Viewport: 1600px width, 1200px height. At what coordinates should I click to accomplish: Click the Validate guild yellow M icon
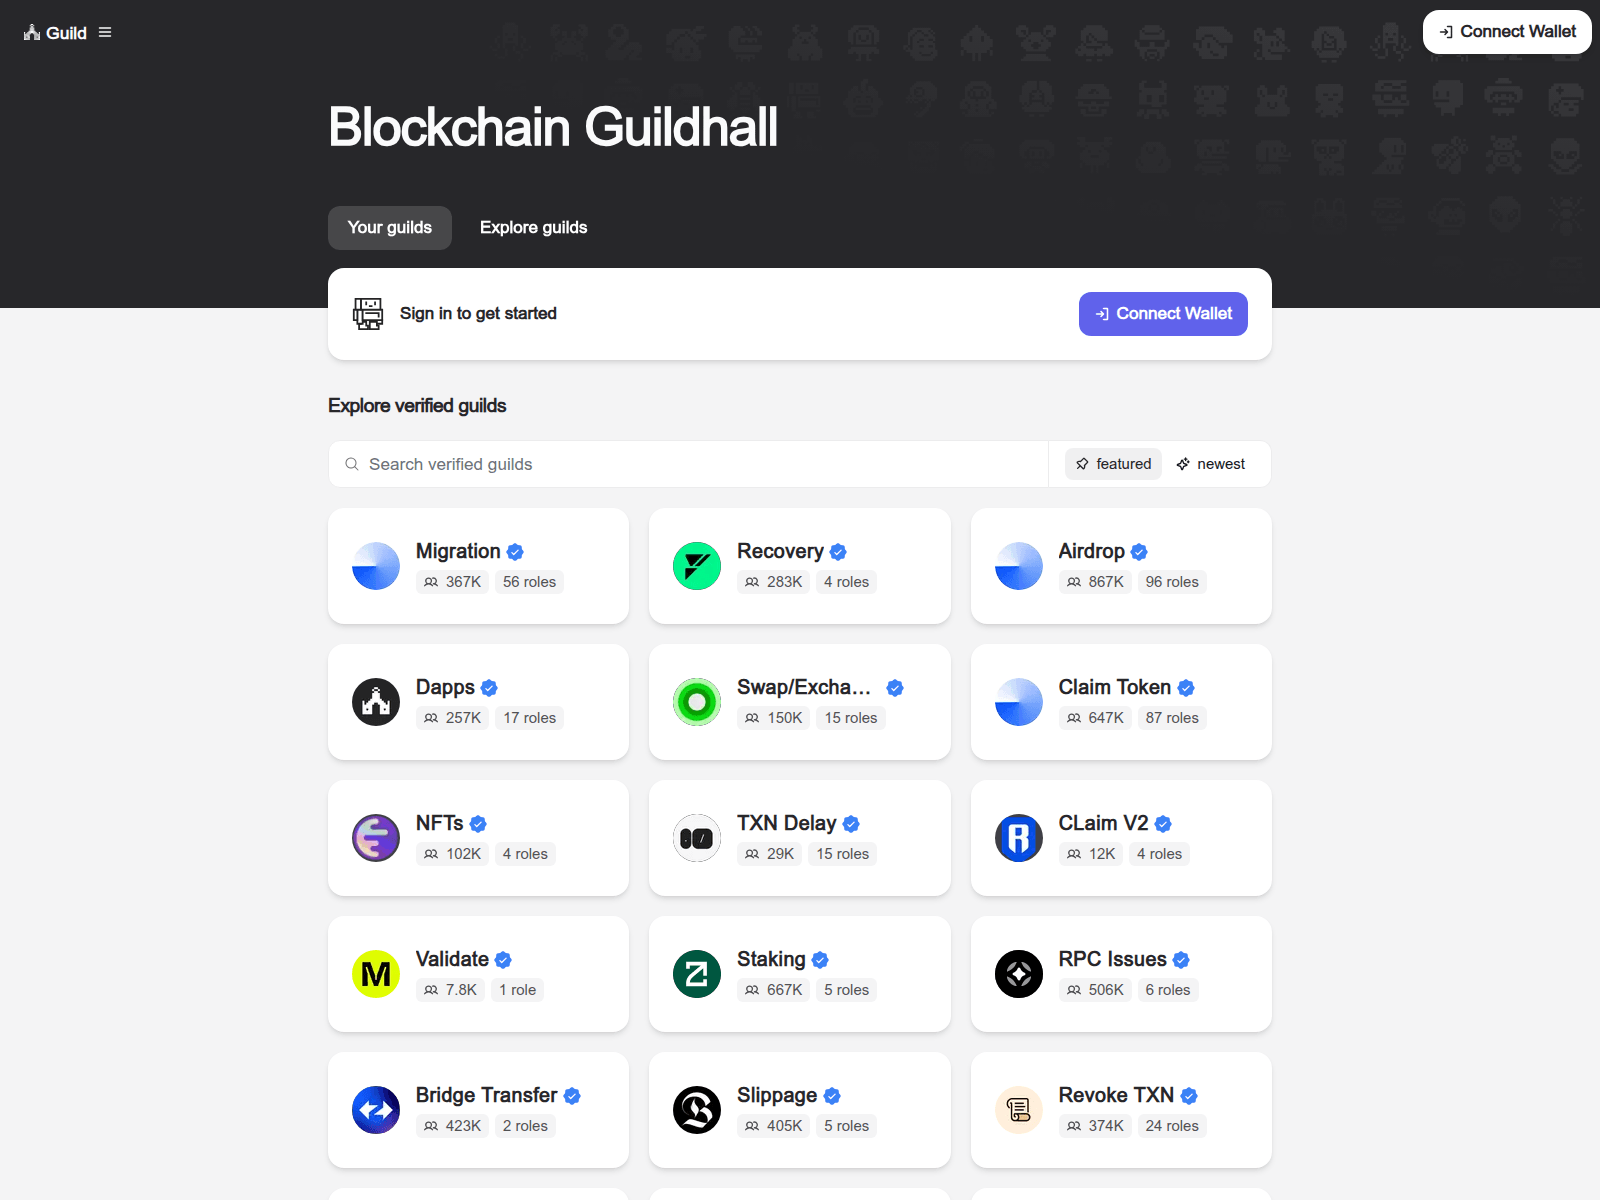pyautogui.click(x=376, y=974)
